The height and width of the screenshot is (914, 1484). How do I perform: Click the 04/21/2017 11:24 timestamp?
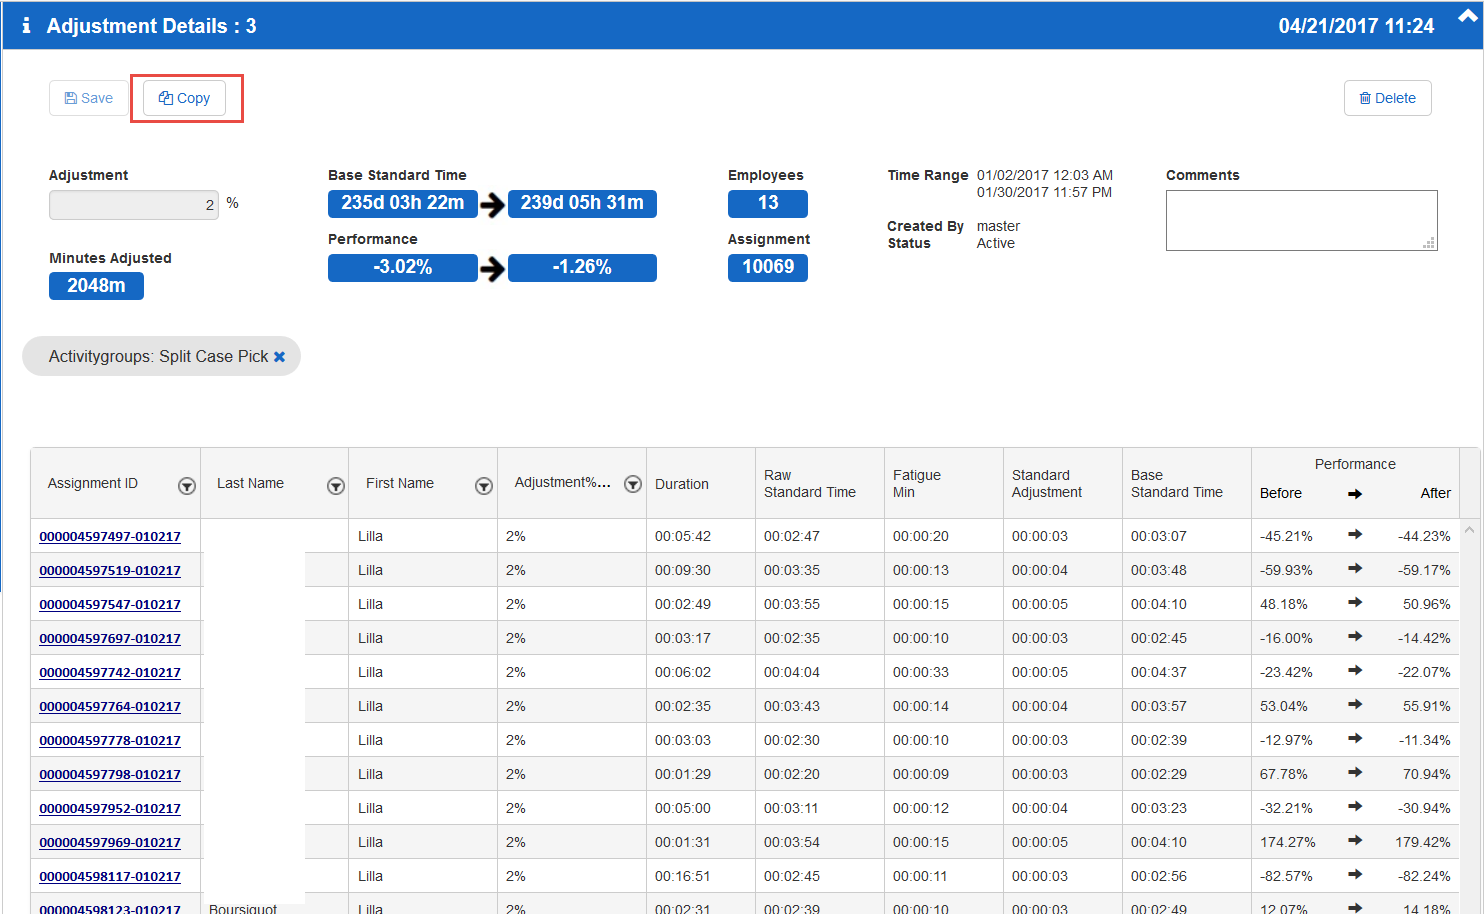pyautogui.click(x=1356, y=26)
